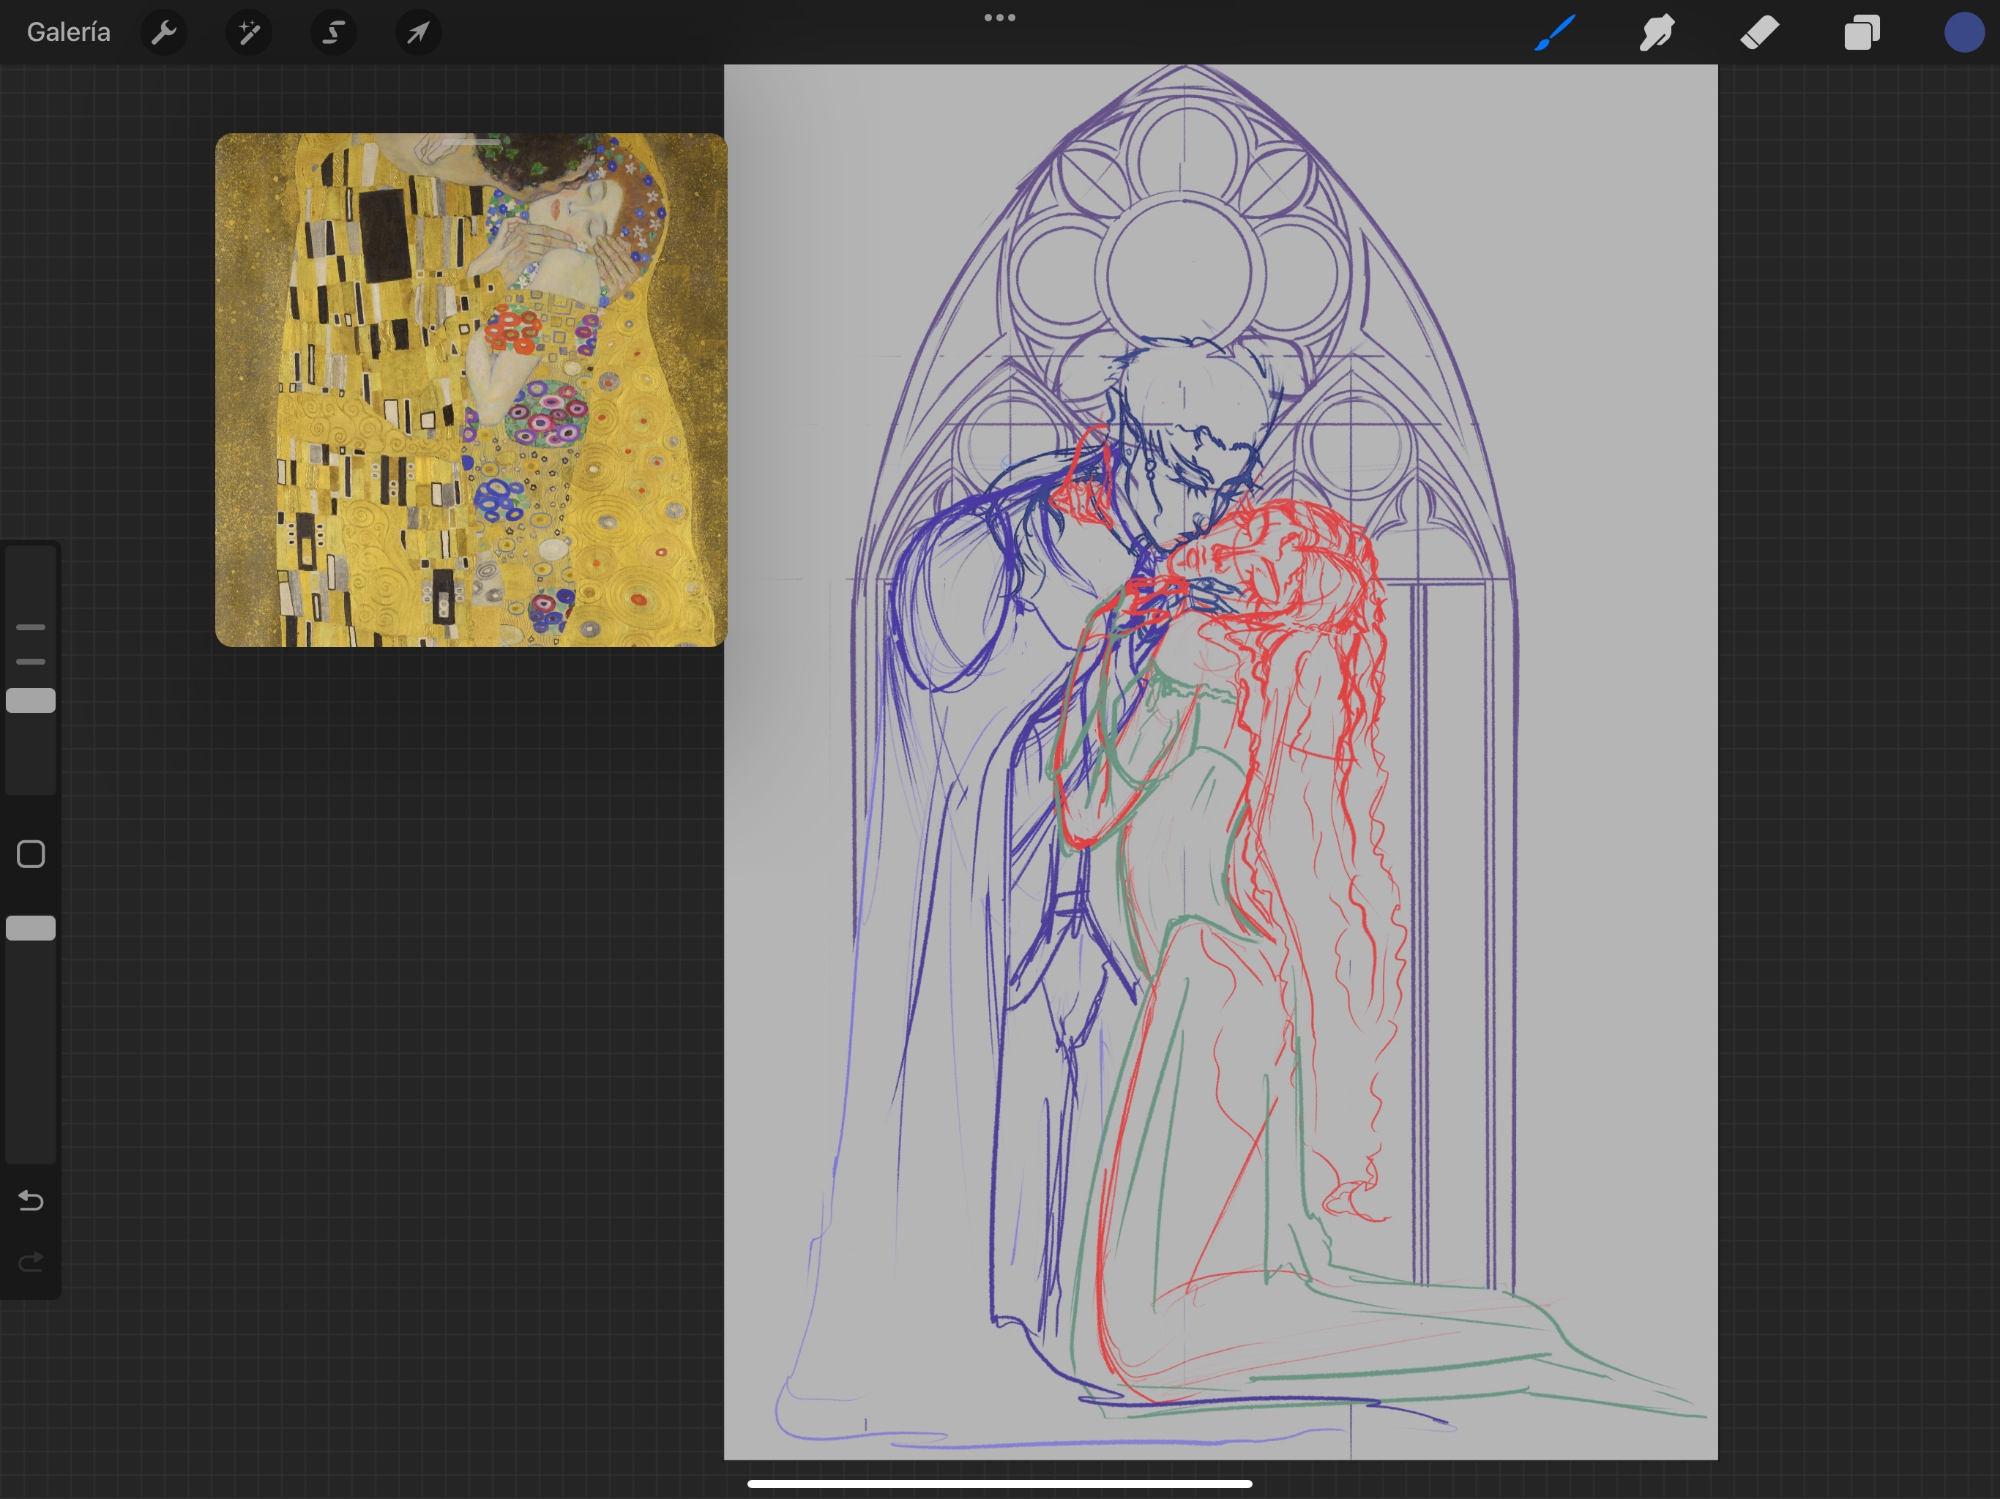This screenshot has width=2000, height=1499.
Task: Open the Actions wrench menu
Action: (x=164, y=33)
